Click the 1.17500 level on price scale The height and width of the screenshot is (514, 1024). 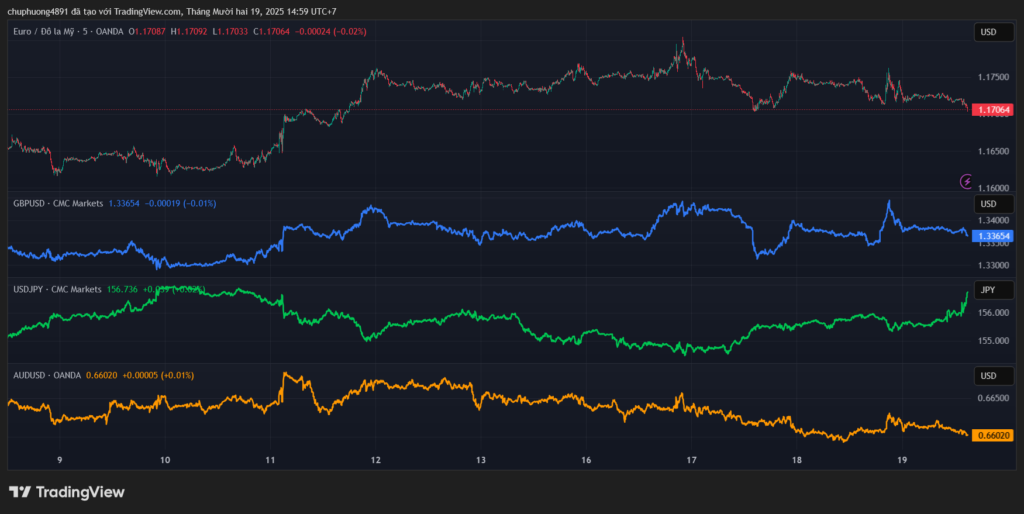993,77
